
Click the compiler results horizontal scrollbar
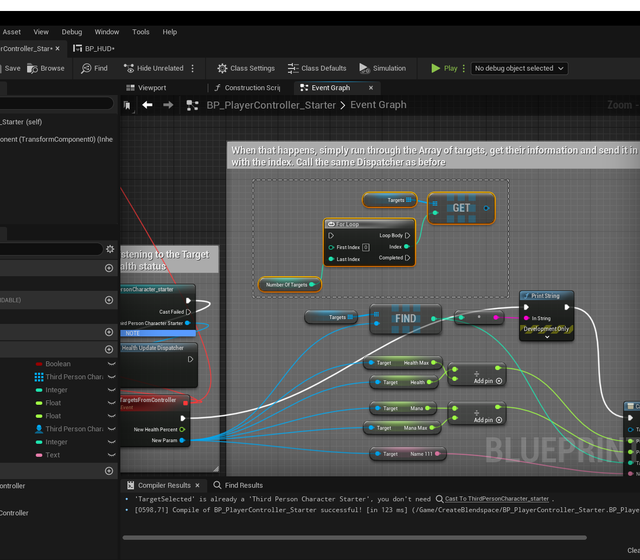point(354,538)
